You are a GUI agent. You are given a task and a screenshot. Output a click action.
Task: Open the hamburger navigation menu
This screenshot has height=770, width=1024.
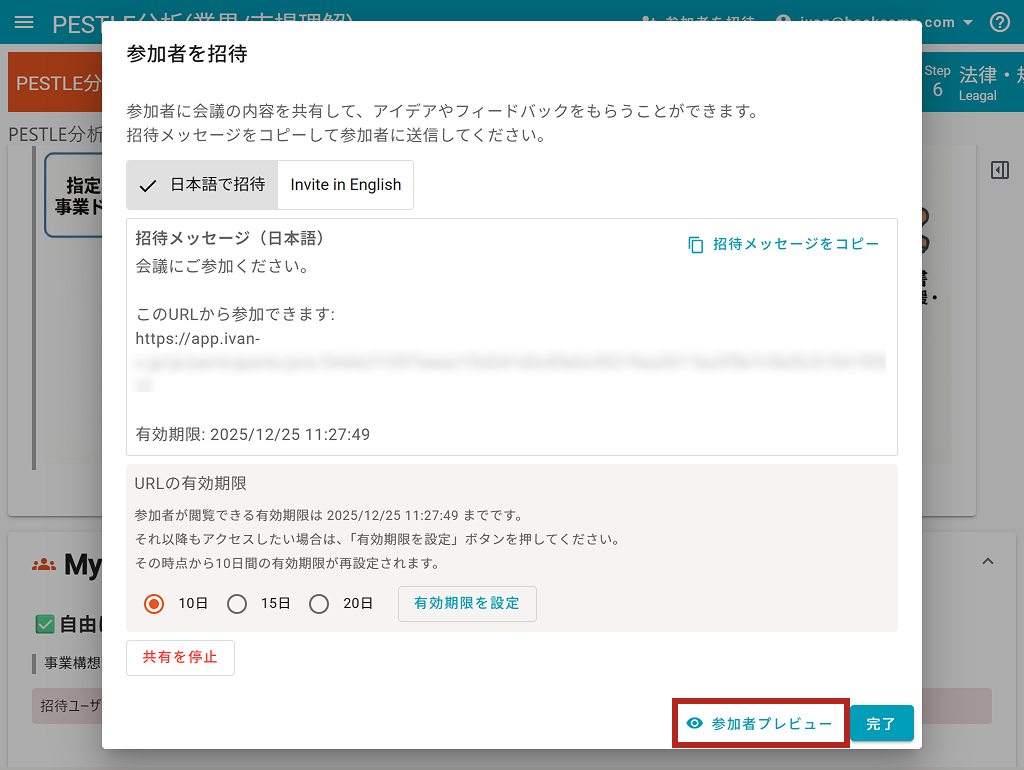point(24,22)
